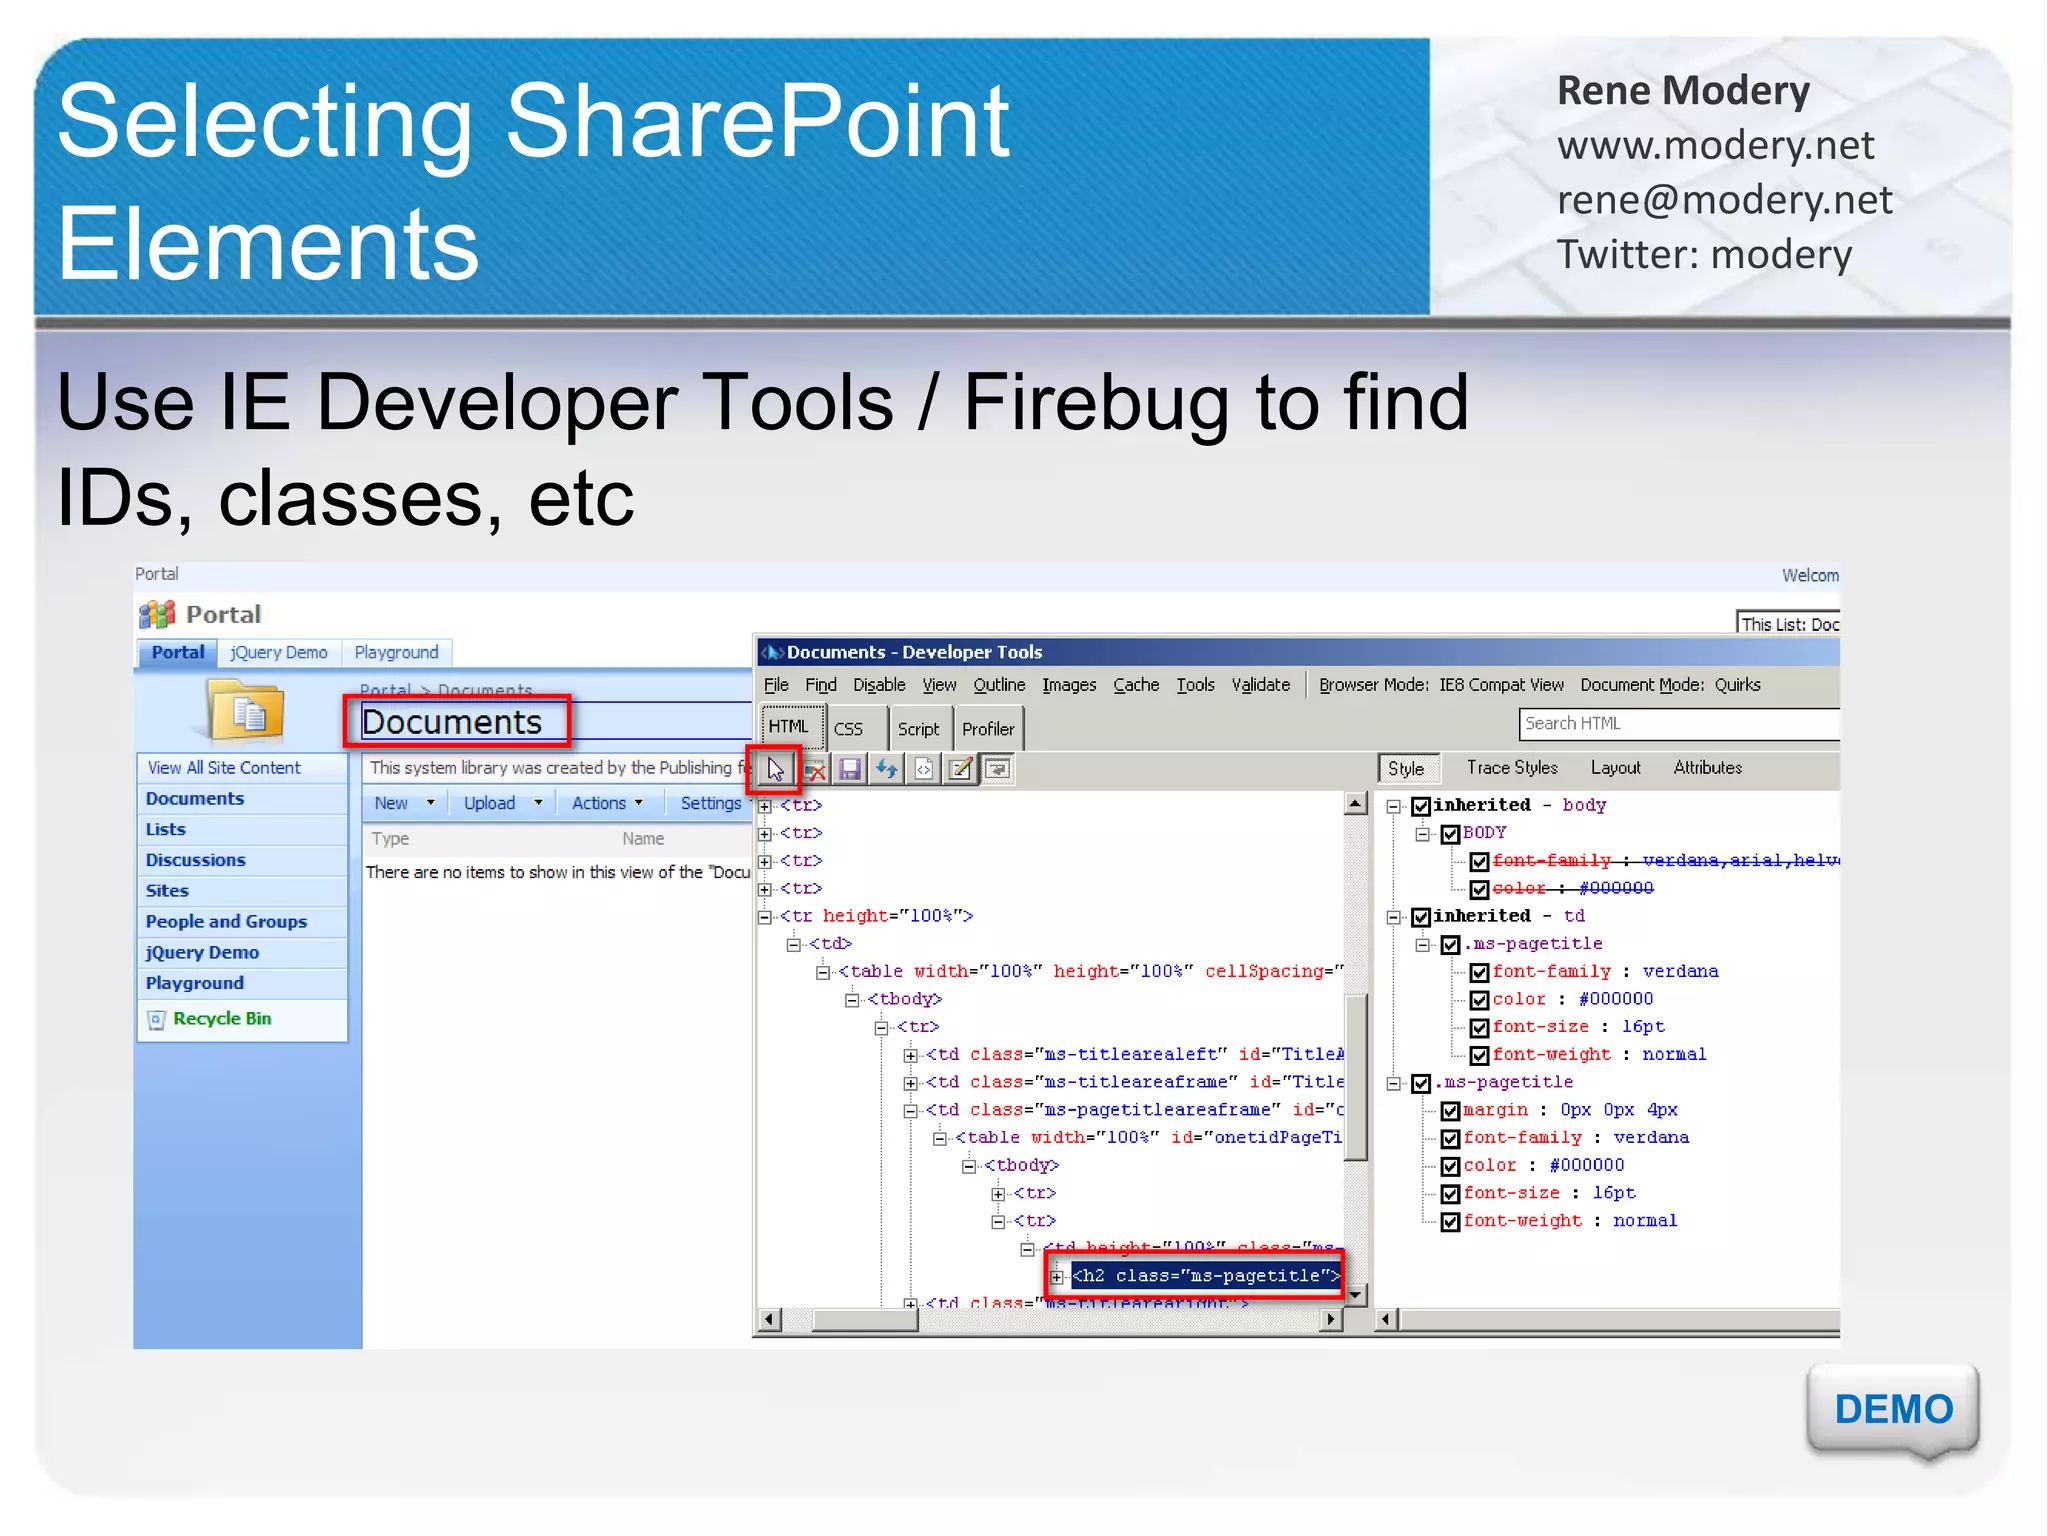2048x1536 pixels.
Task: Click the clear browser cache icon with red X
Action: tap(814, 769)
